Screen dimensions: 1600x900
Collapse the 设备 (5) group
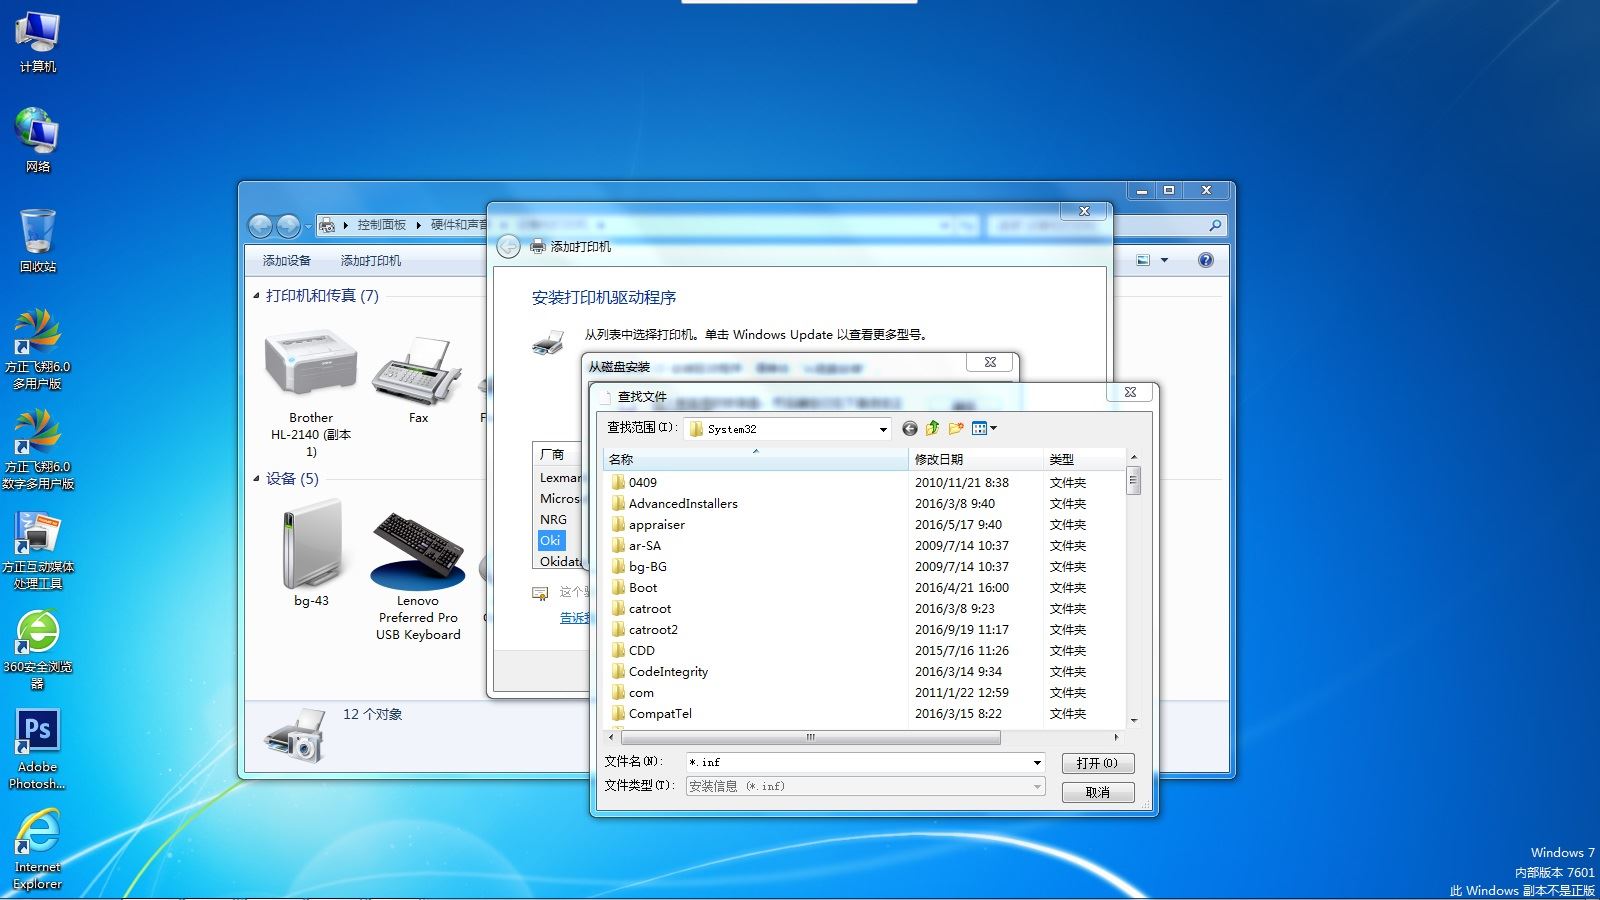tap(256, 479)
